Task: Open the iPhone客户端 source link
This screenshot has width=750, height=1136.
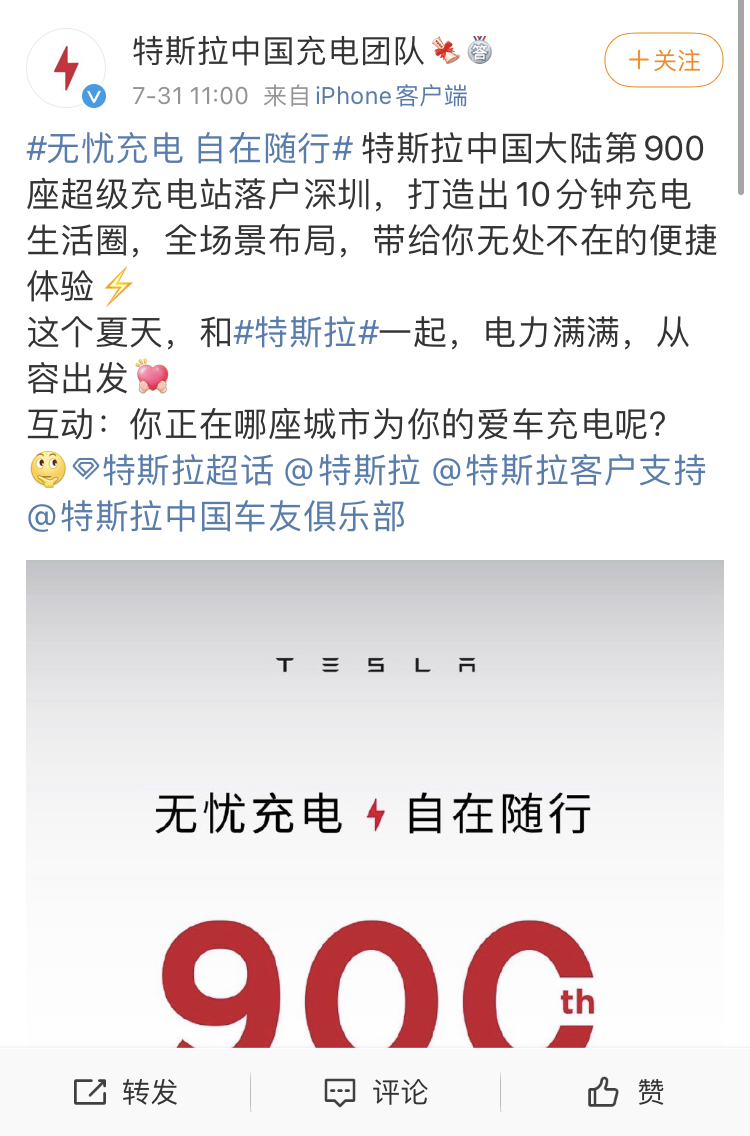Action: 391,96
